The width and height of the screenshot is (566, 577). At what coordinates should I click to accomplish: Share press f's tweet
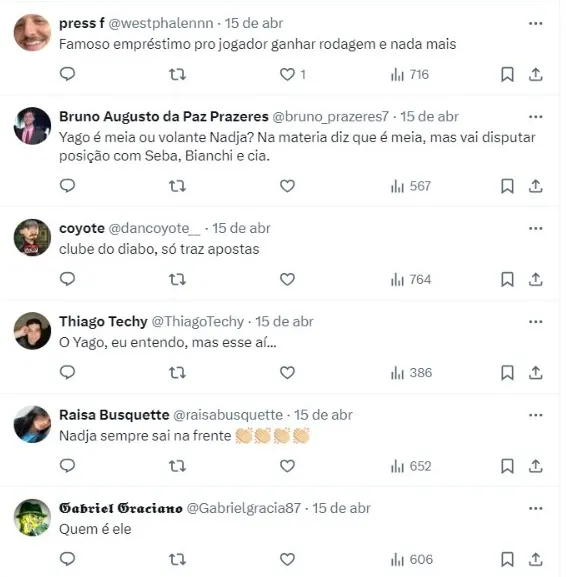click(x=535, y=75)
